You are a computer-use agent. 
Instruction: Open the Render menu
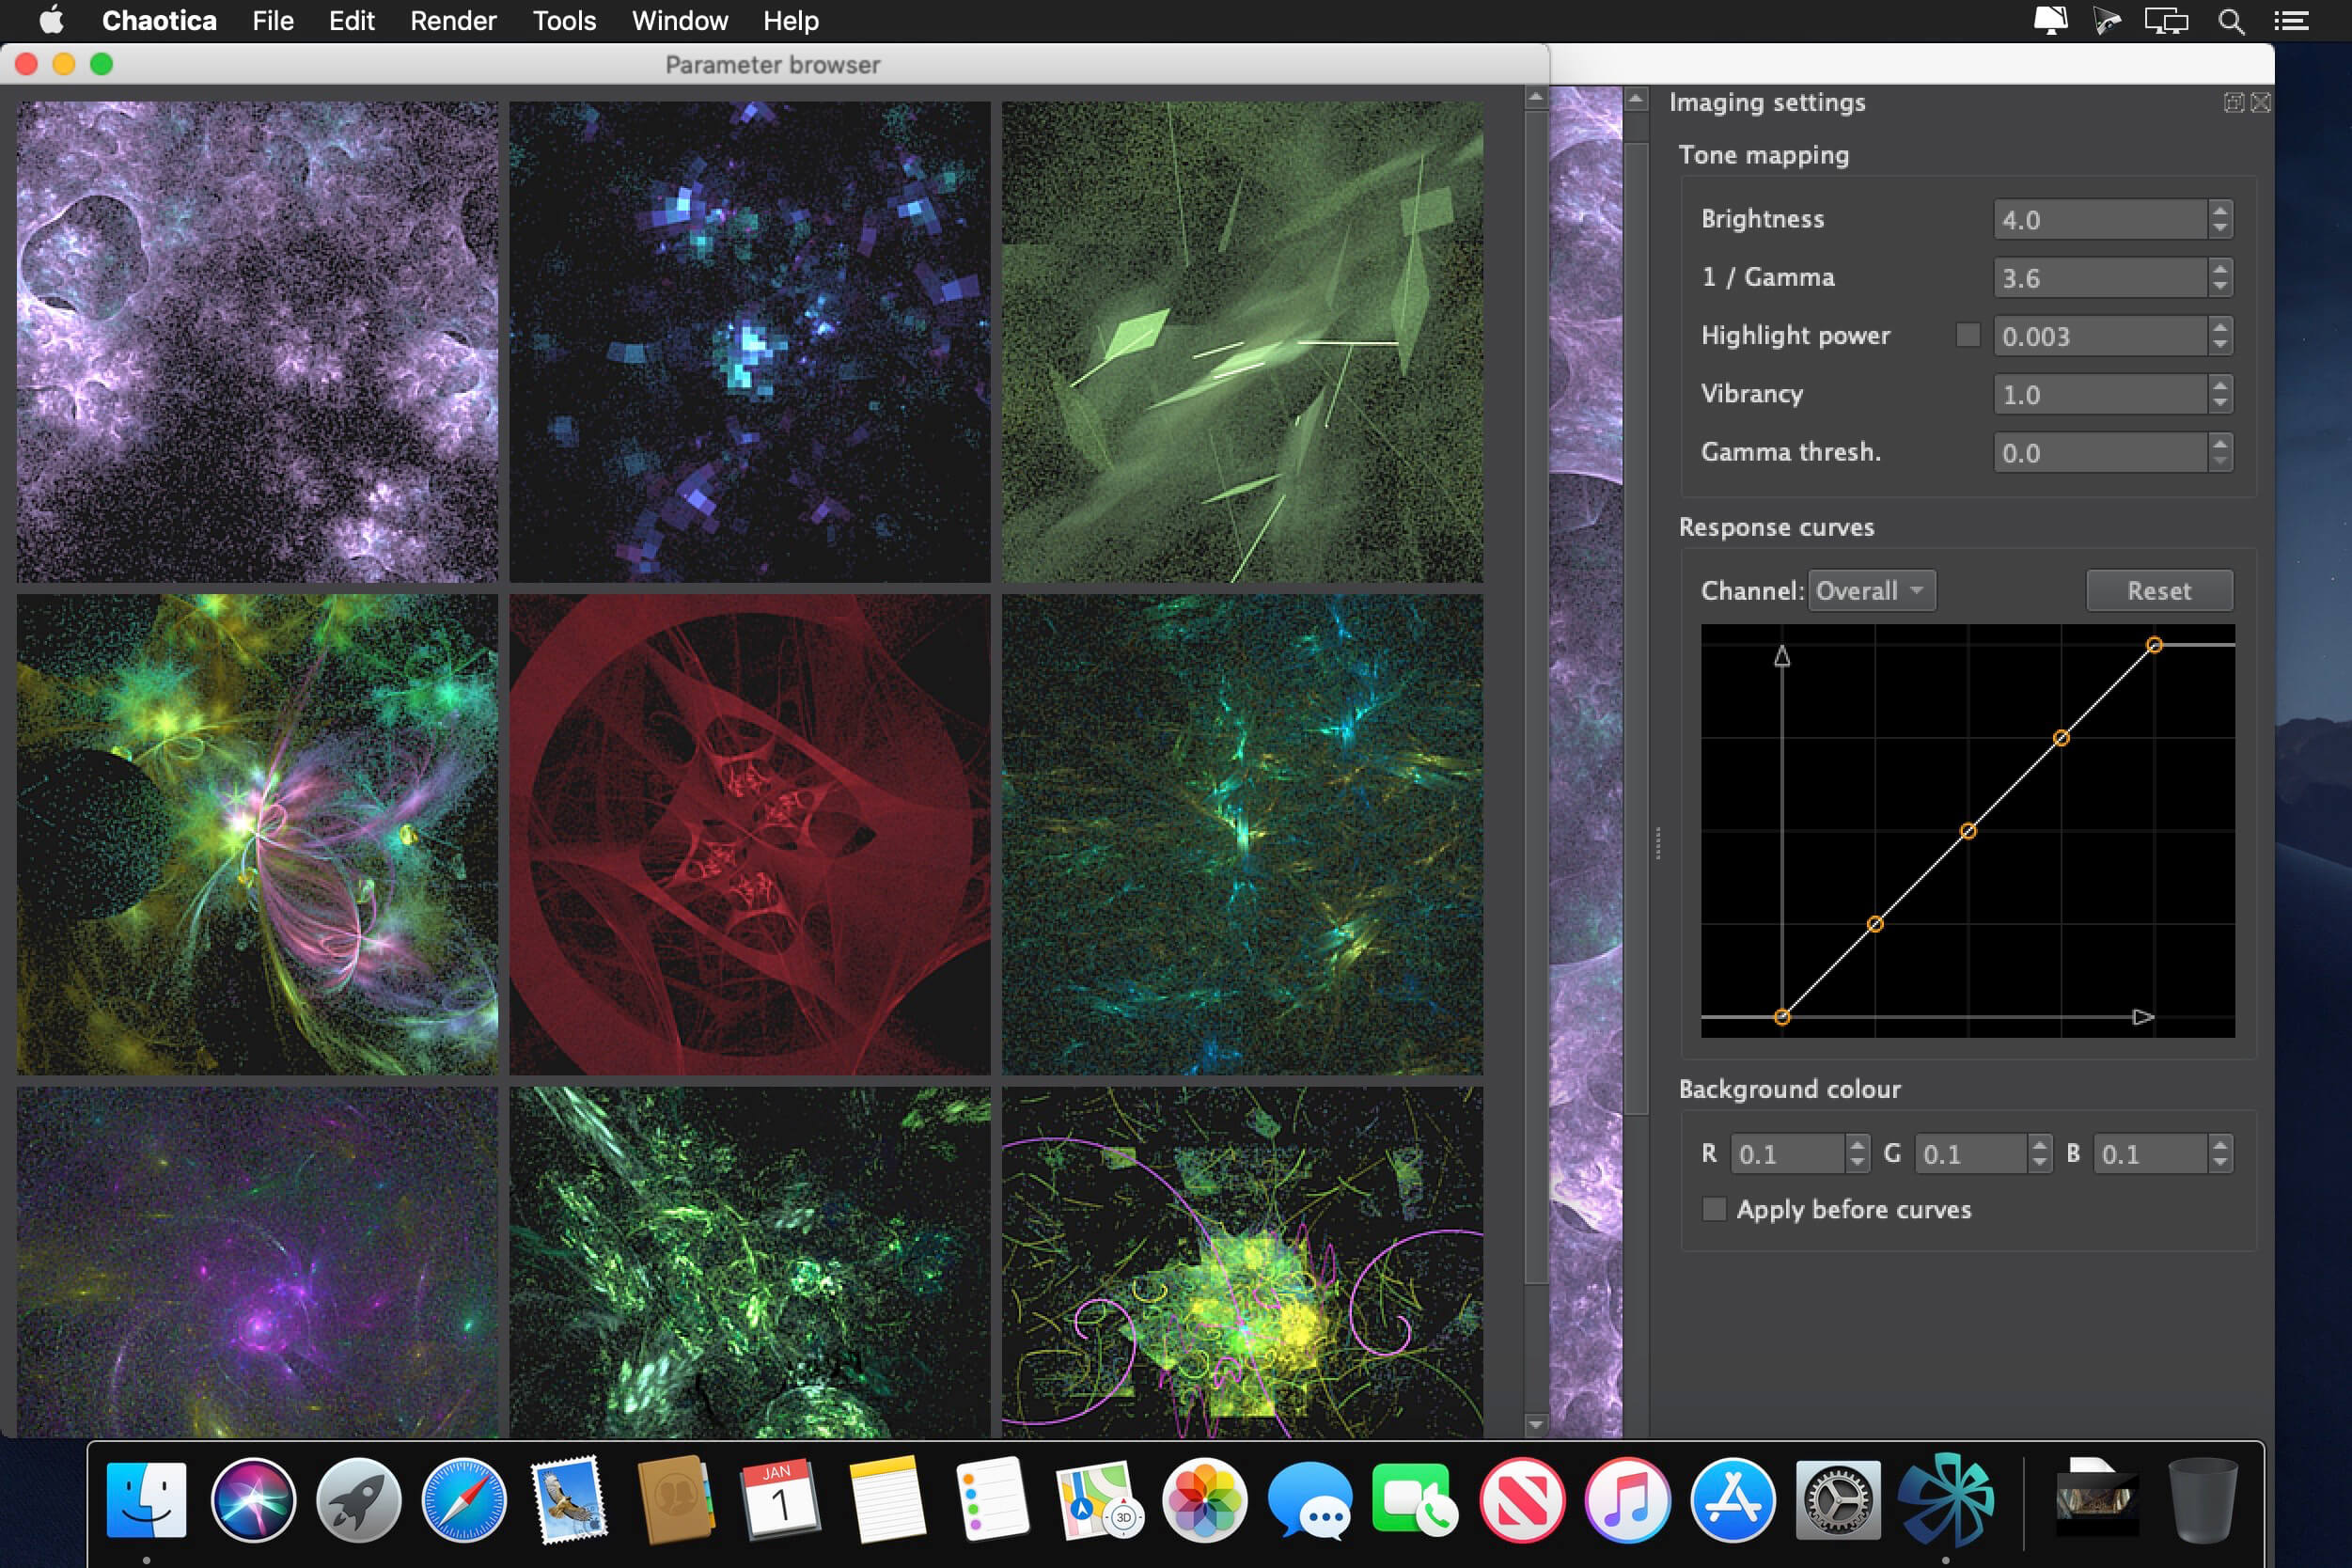click(x=453, y=21)
